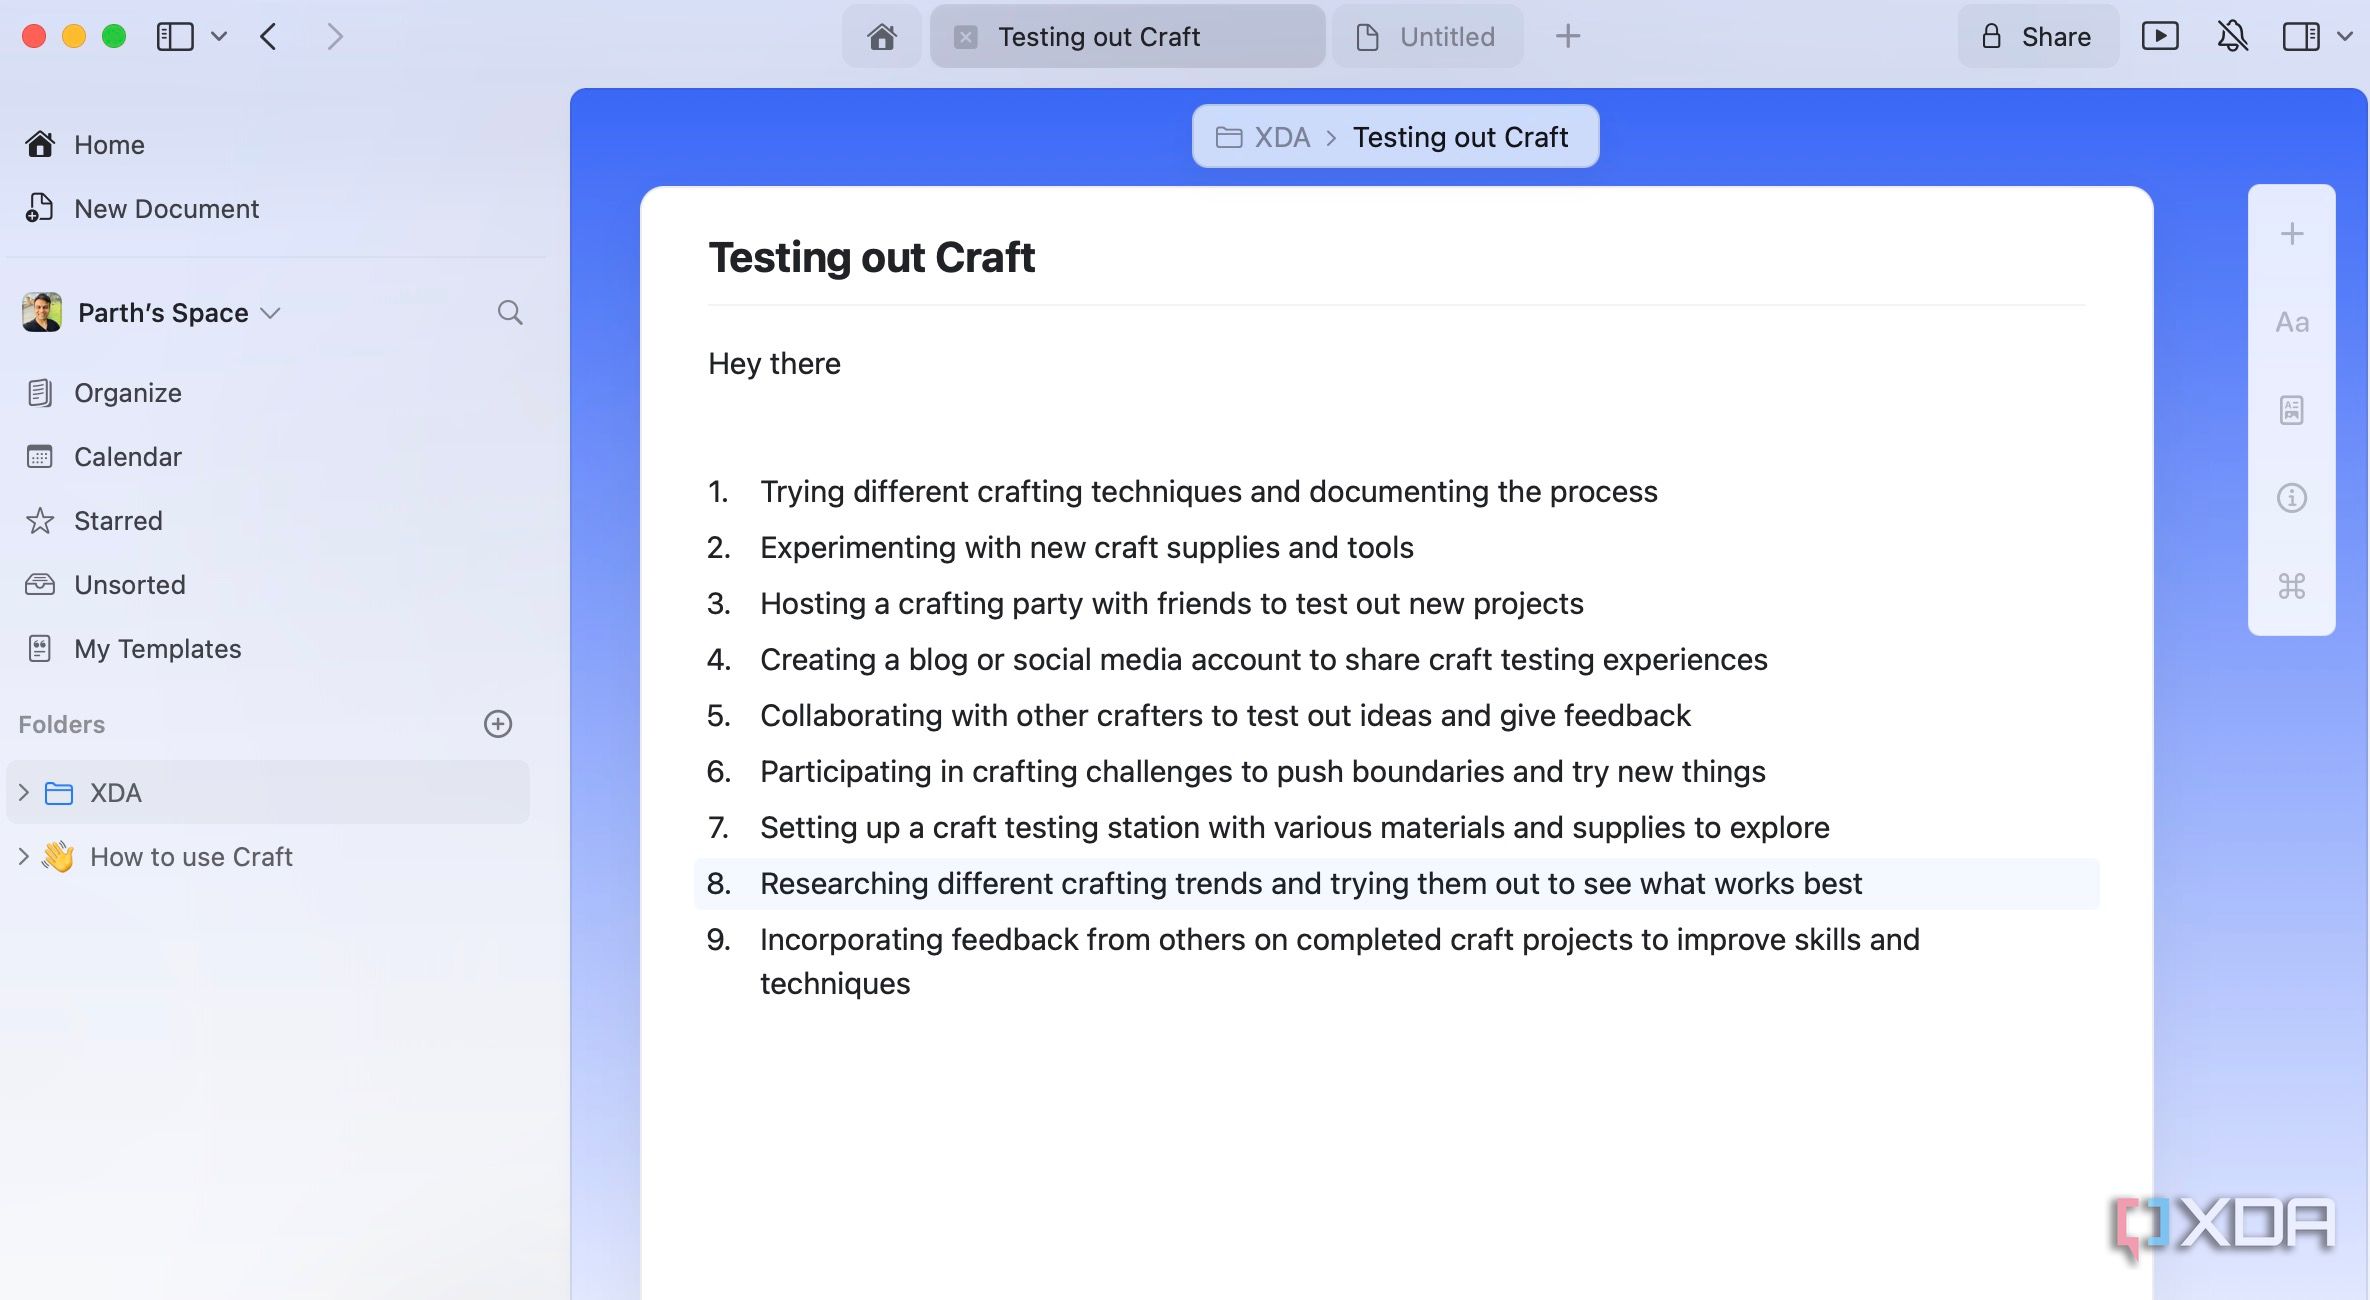
Task: Open search in the sidebar
Action: pos(510,313)
